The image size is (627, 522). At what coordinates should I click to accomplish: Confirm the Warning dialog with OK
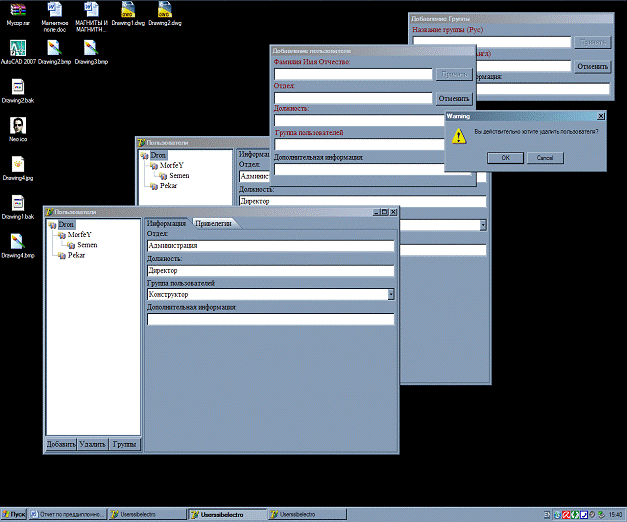505,158
